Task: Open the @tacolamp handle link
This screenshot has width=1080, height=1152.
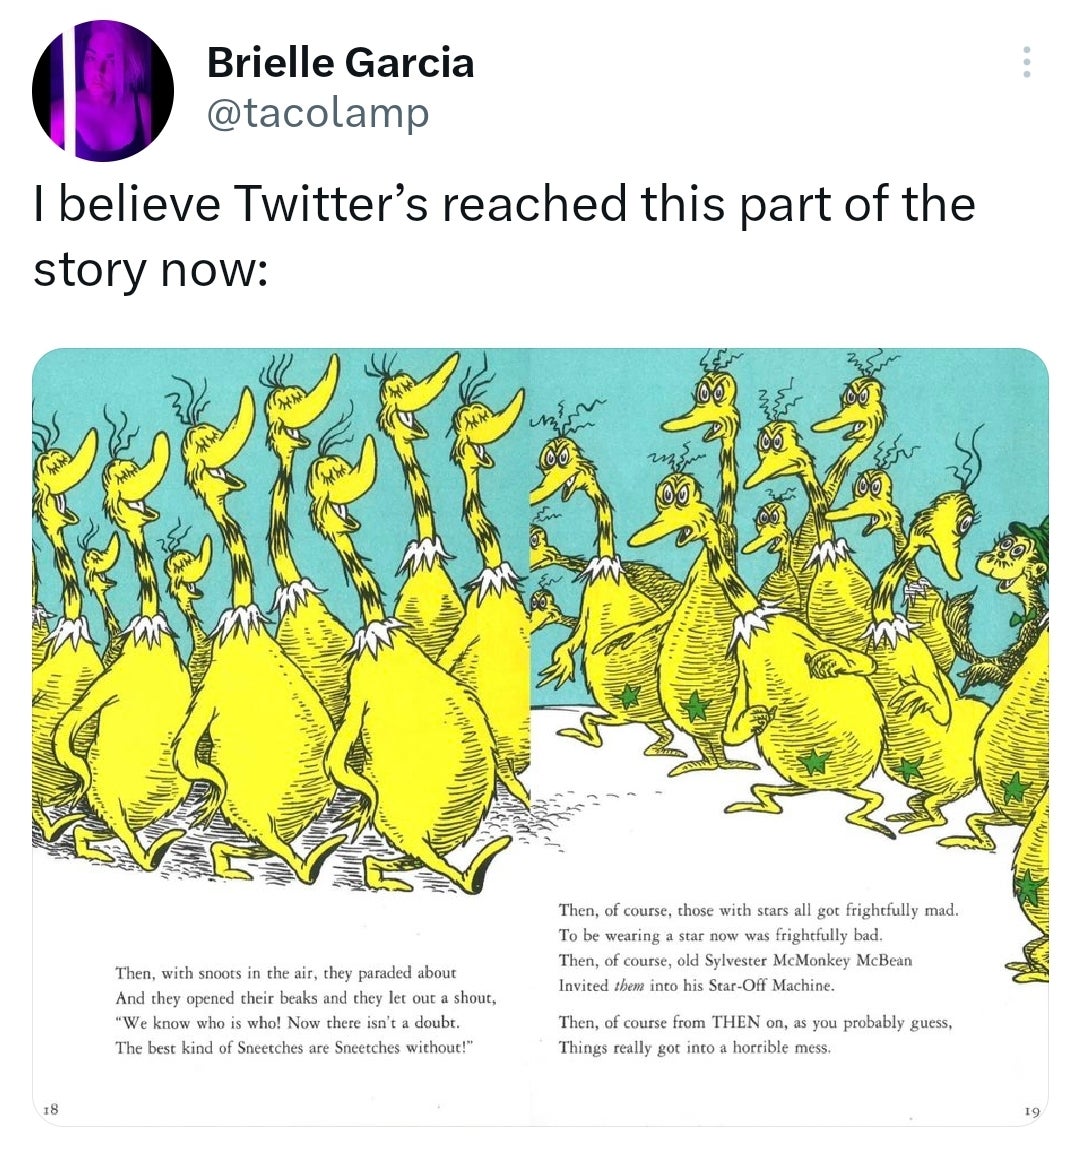Action: [318, 113]
